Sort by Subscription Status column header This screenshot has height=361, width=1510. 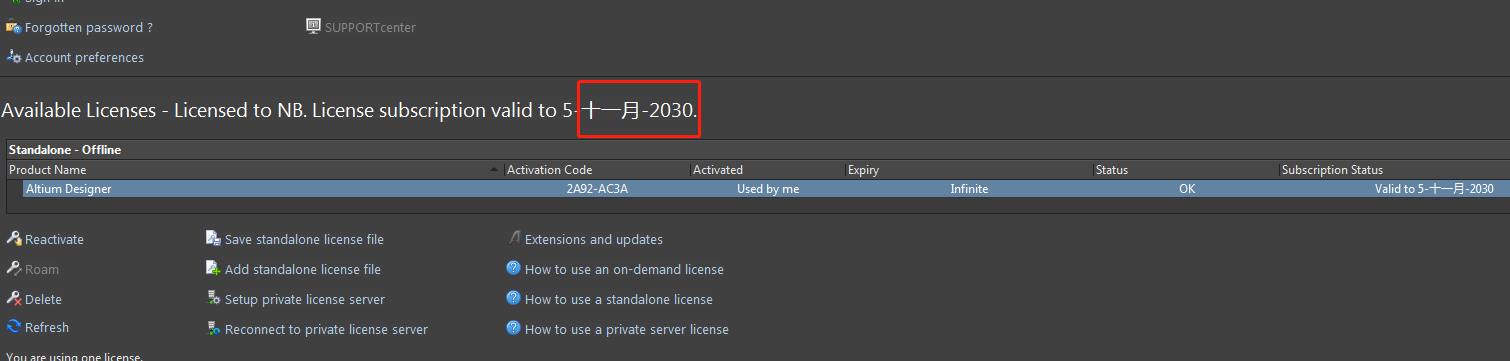1394,170
